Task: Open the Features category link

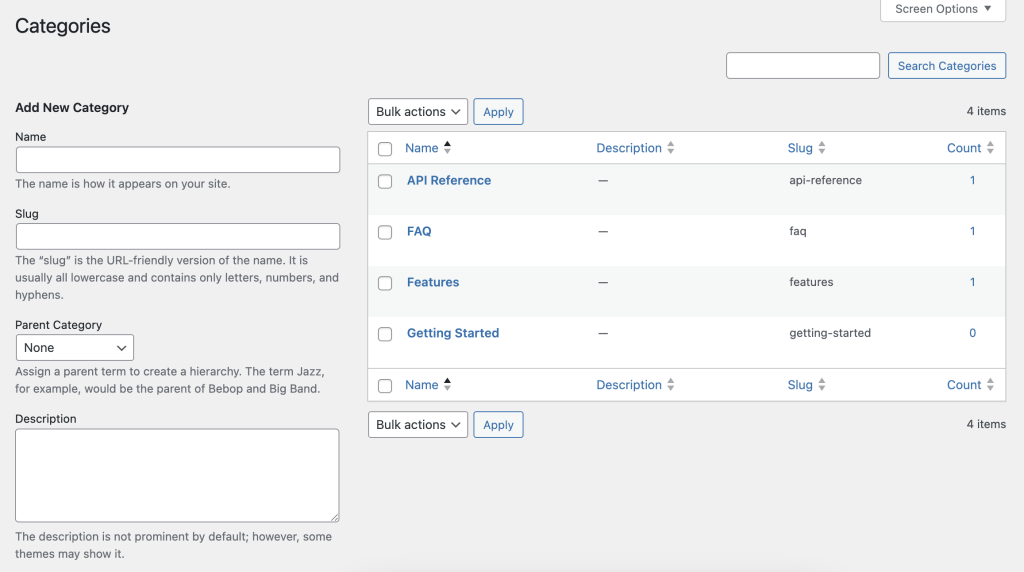Action: pos(433,282)
